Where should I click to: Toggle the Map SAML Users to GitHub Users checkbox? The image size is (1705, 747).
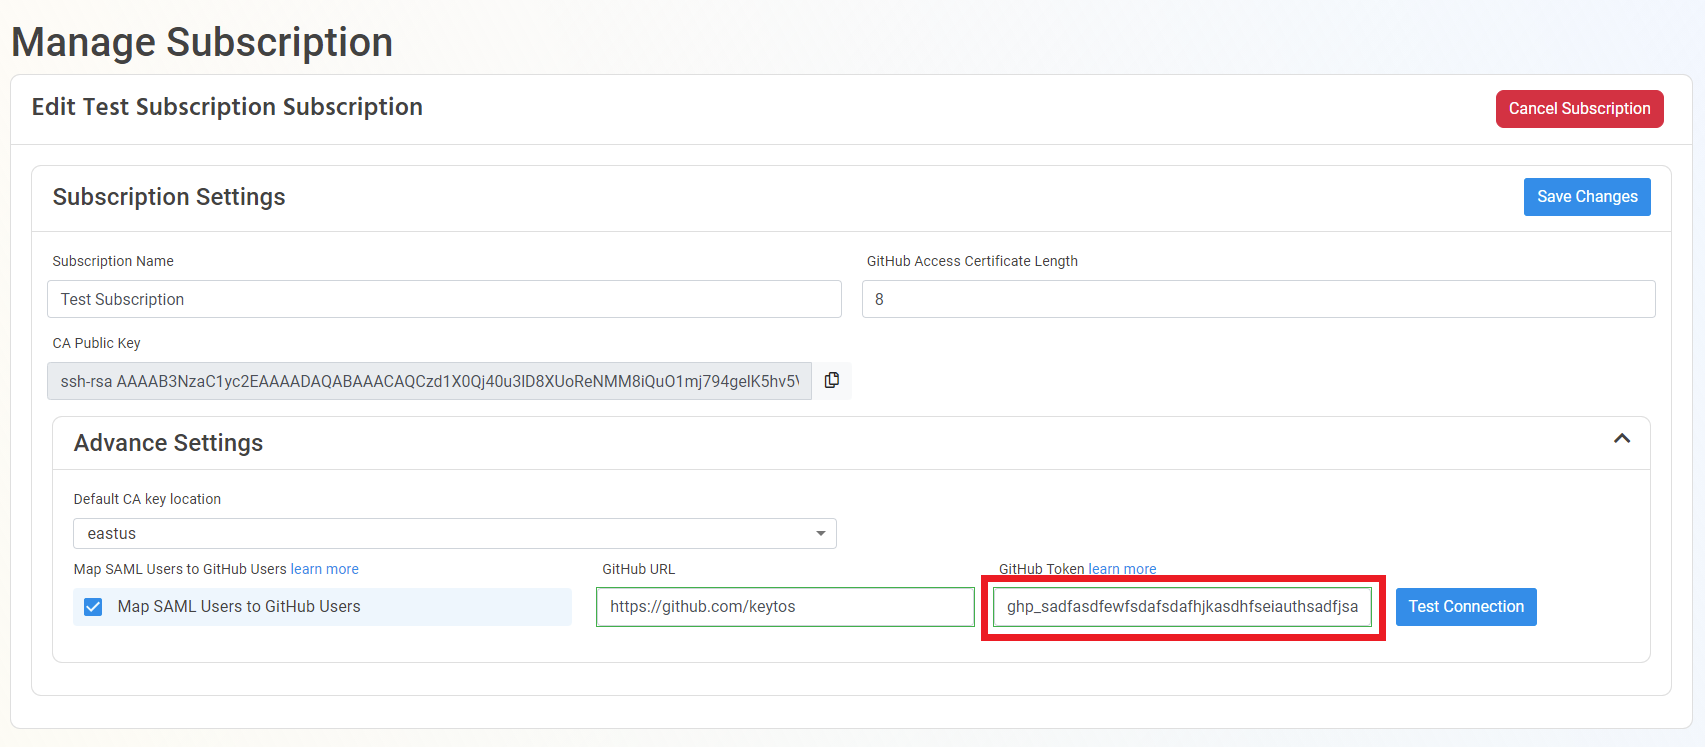93,607
